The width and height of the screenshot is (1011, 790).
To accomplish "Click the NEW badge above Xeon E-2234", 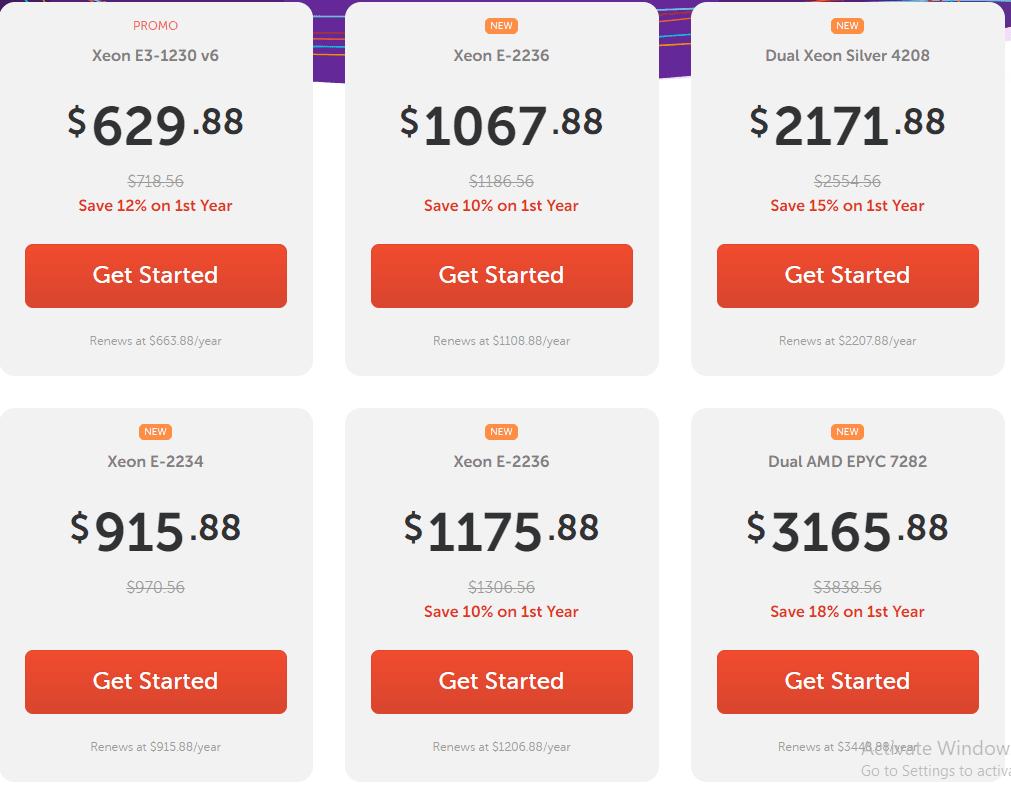I will coord(155,431).
